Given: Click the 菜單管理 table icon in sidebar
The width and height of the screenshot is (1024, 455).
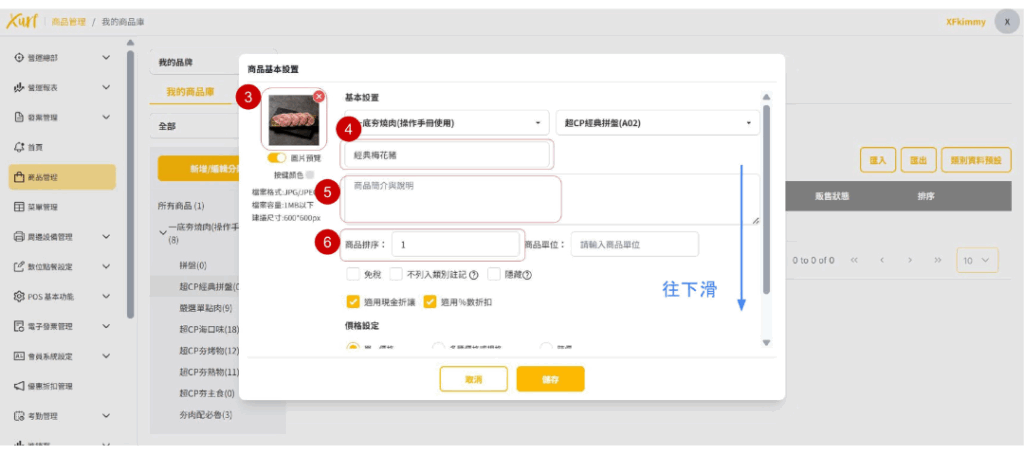Looking at the screenshot, I should [x=19, y=207].
